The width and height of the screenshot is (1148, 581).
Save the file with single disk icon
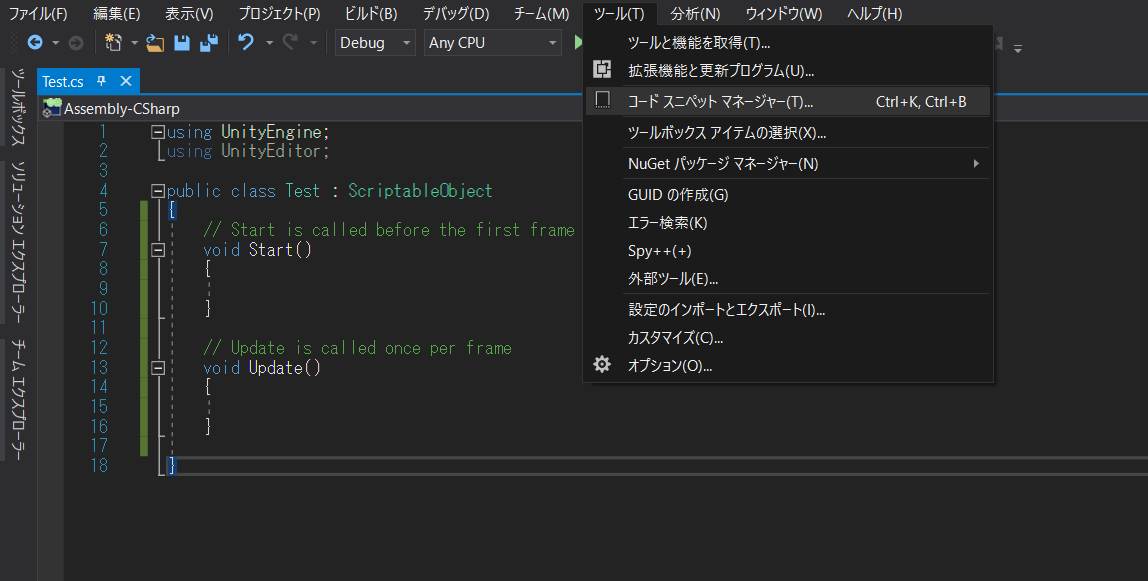coord(182,43)
